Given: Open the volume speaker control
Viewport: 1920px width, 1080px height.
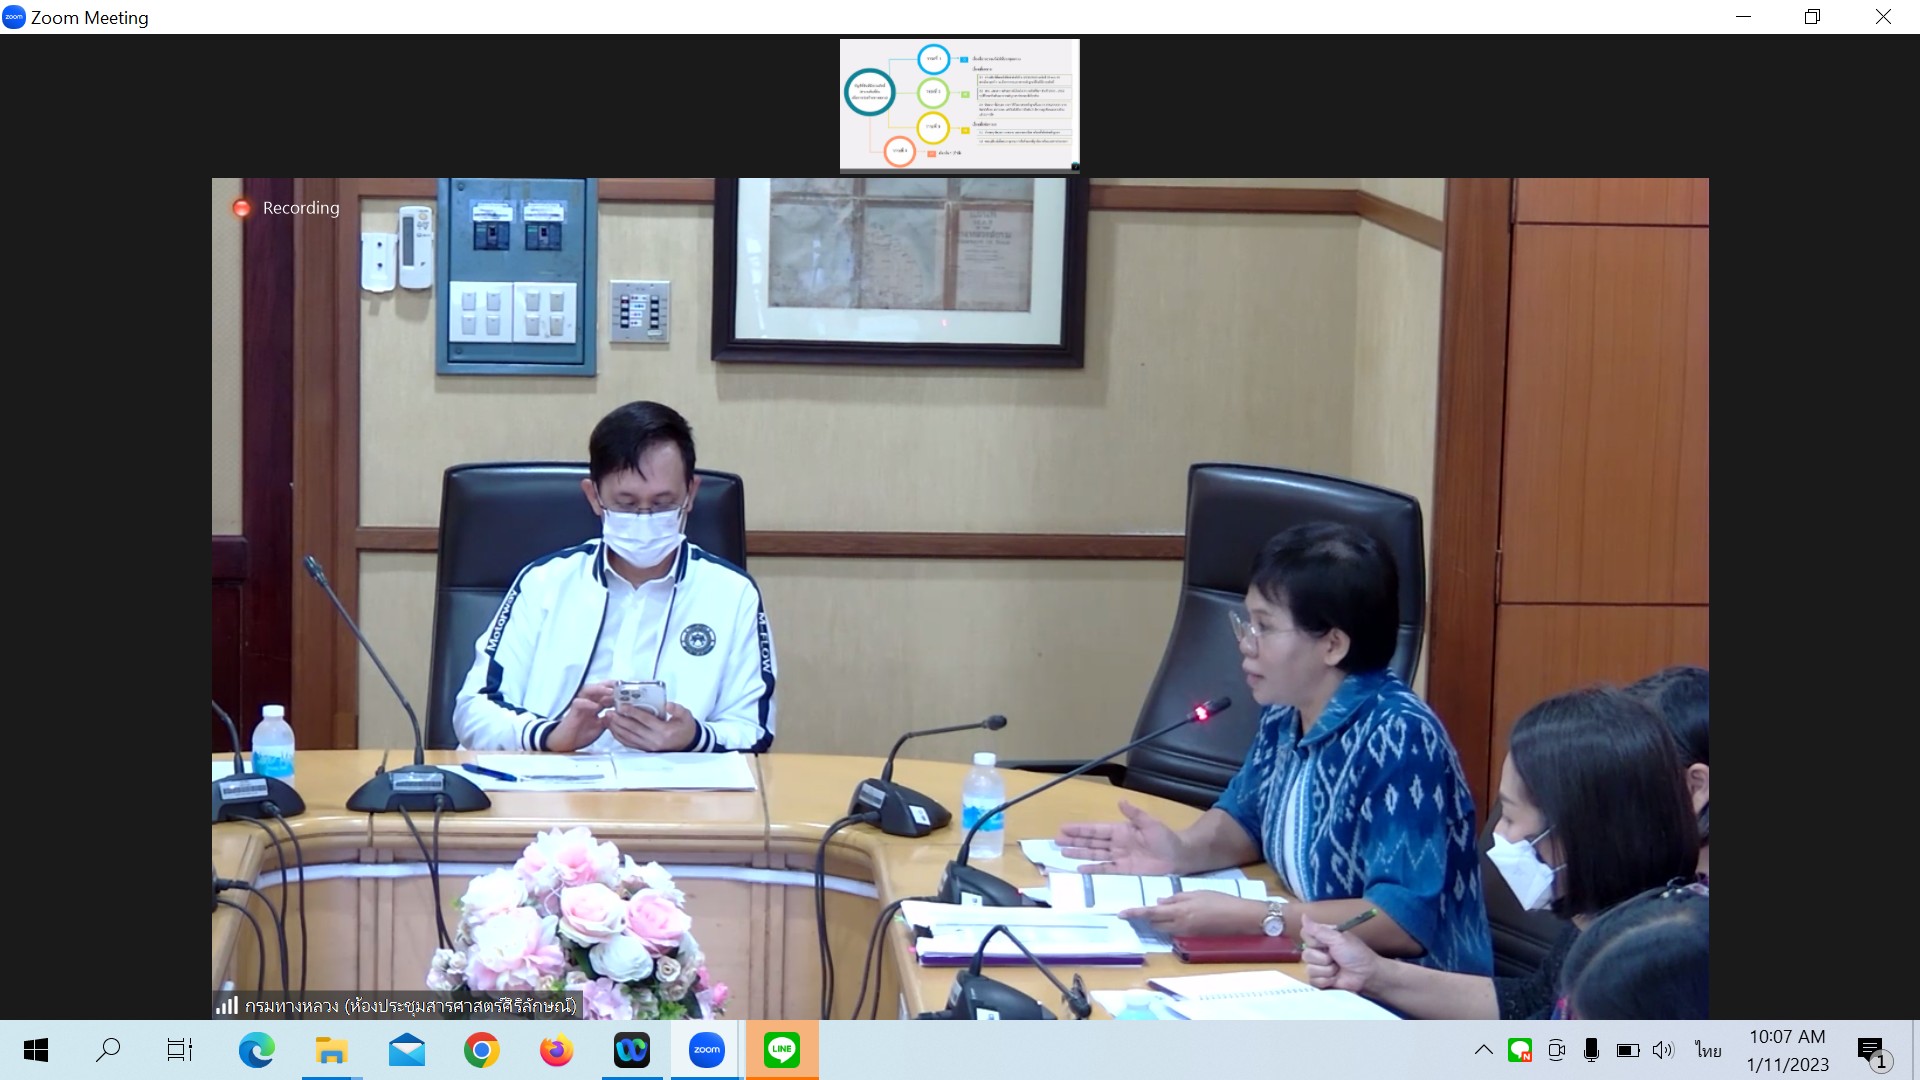Looking at the screenshot, I should (x=1663, y=1050).
